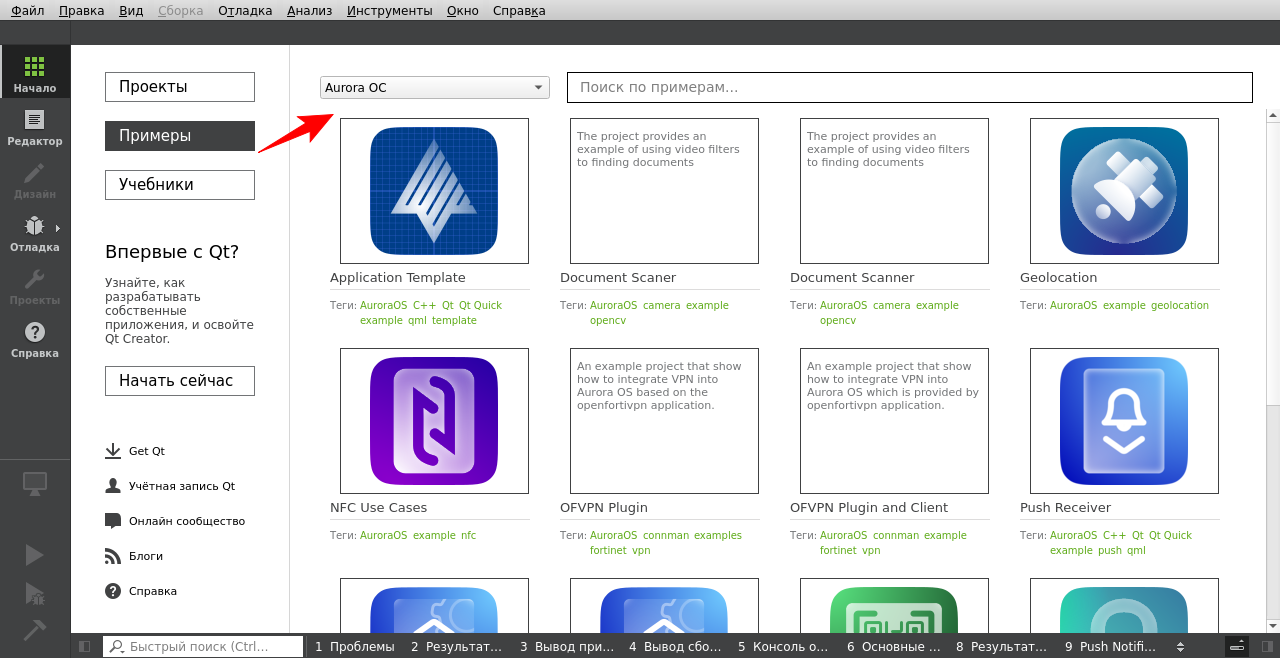This screenshot has height=658, width=1280.
Task: Open the Отладка mode with the bug icon
Action: (x=35, y=233)
